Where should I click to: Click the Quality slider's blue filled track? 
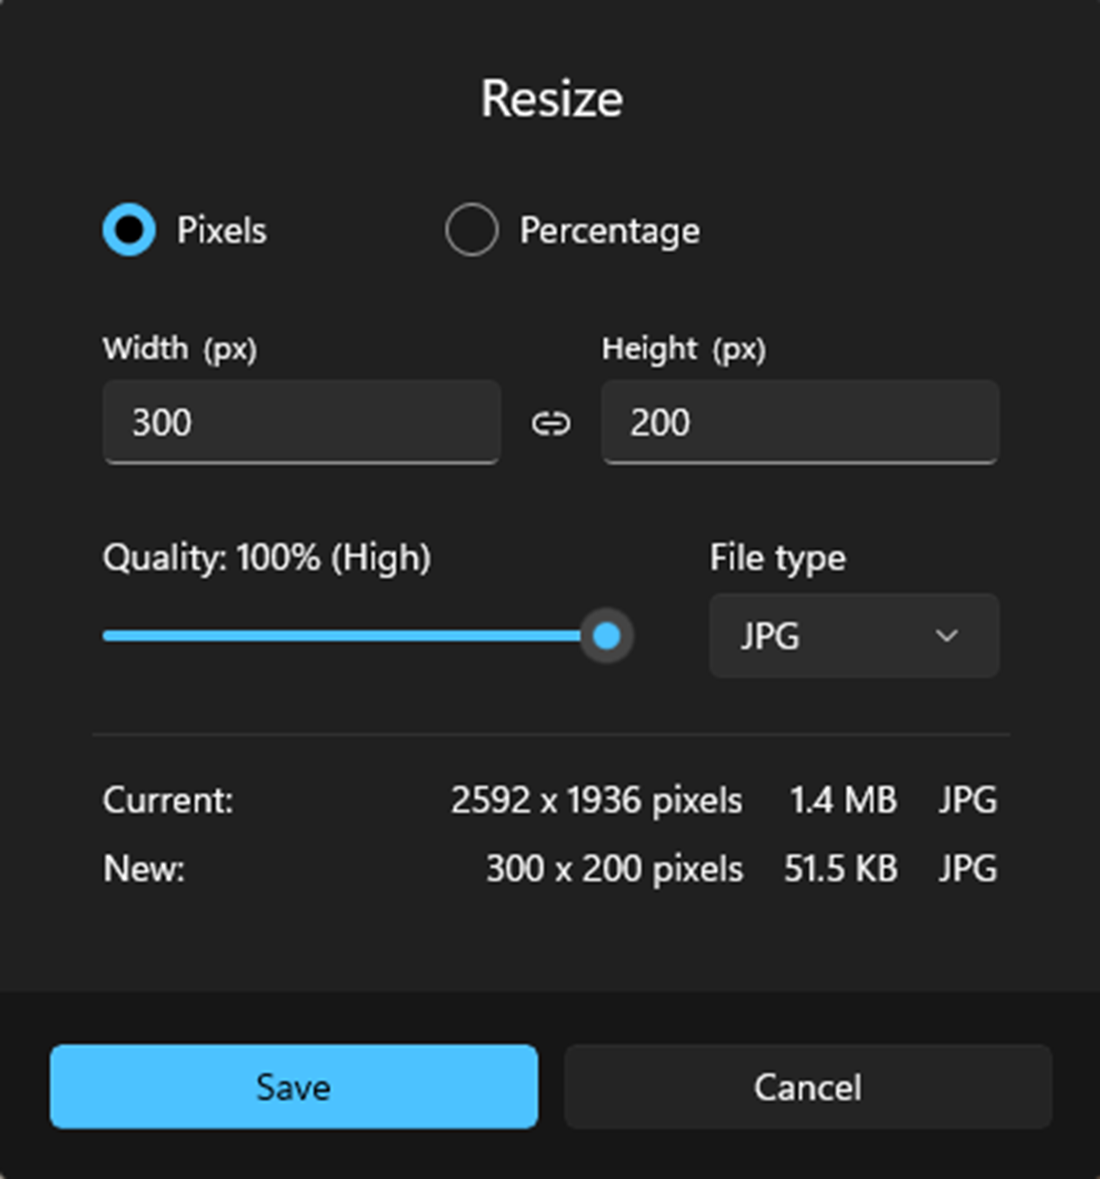[340, 636]
